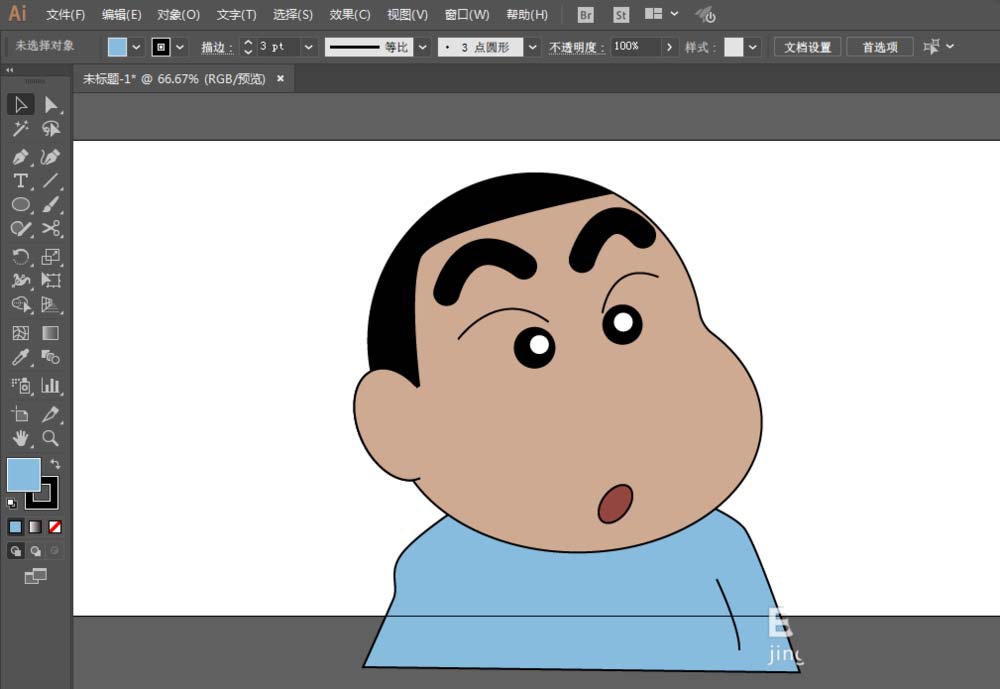The width and height of the screenshot is (1000, 689).
Task: Switch to the Hand tool
Action: pyautogui.click(x=20, y=438)
